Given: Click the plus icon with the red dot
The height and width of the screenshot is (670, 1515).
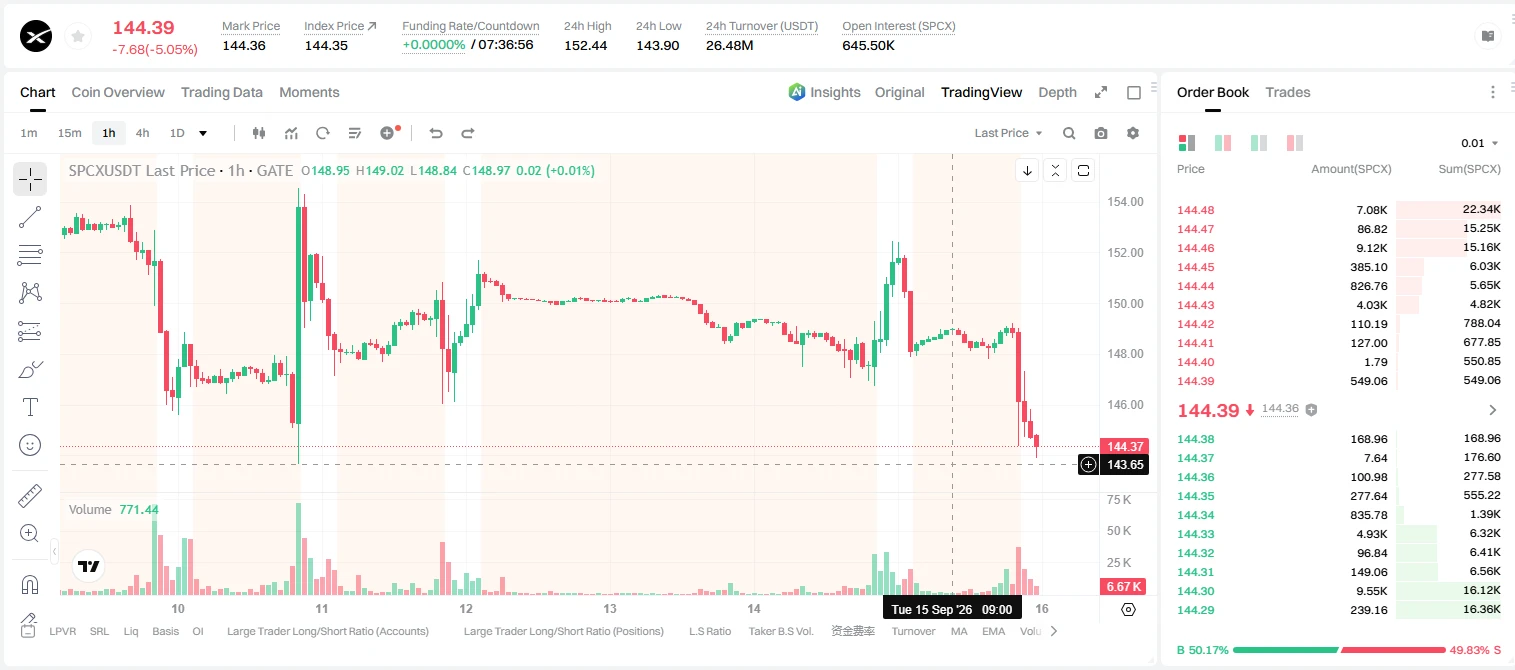Looking at the screenshot, I should click(389, 133).
